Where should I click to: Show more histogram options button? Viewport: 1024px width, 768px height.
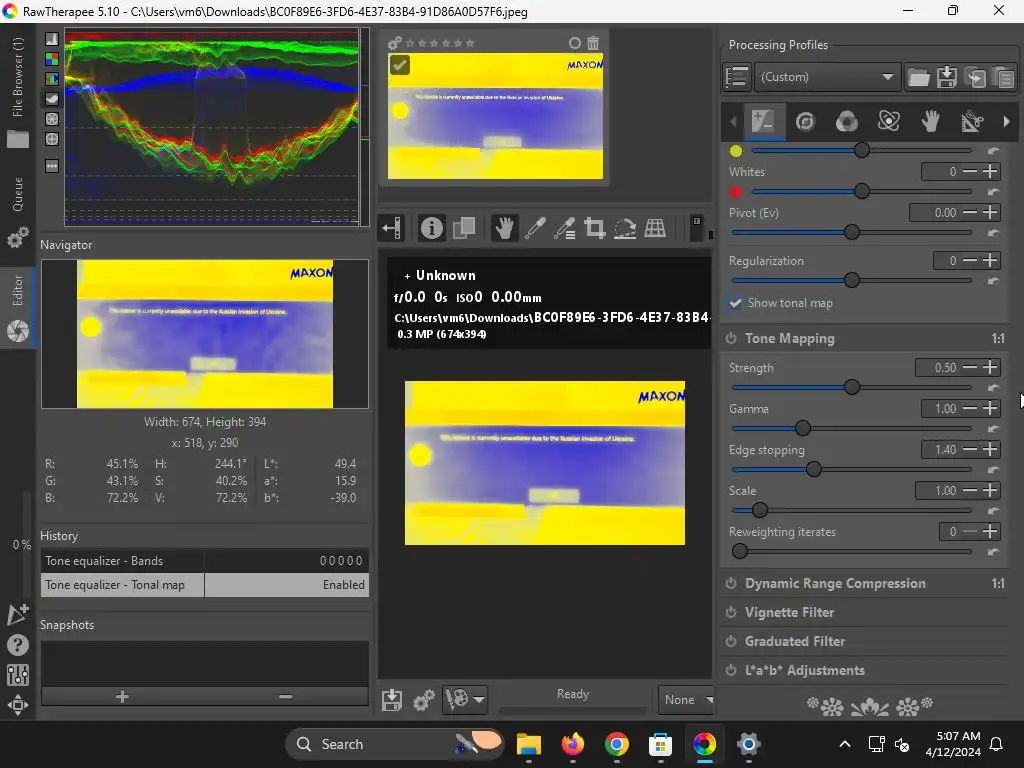(52, 166)
